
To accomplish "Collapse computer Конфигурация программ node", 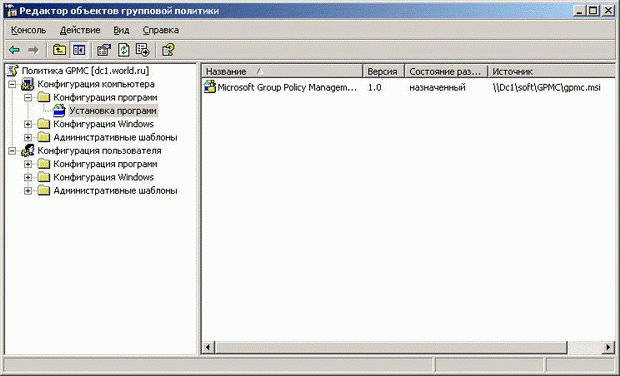I will click(x=28, y=97).
